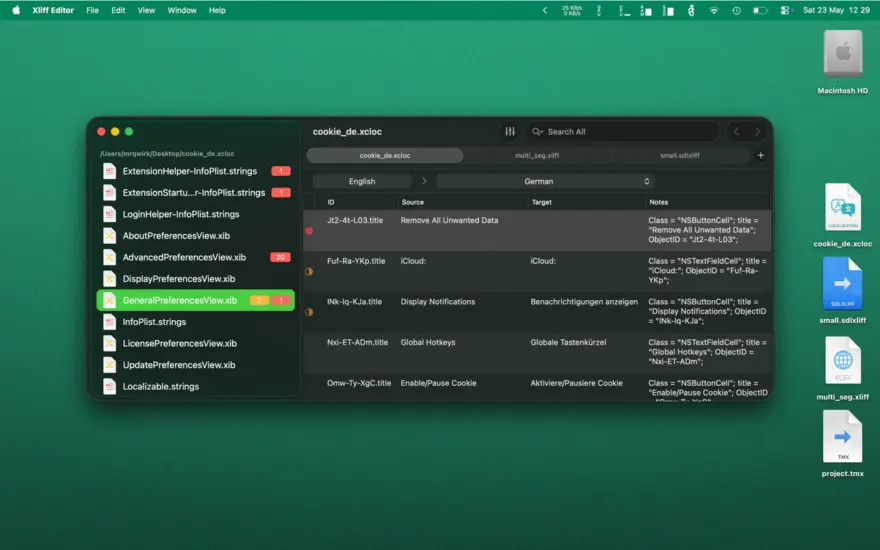
Task: Click target text "Benachrichtigungen anzeigen"
Action: tap(584, 301)
